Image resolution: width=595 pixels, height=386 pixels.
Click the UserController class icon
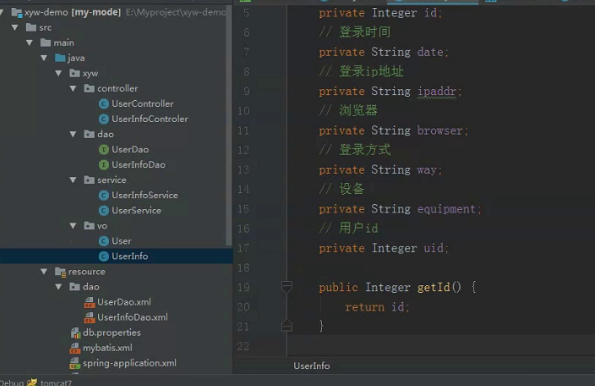(104, 104)
